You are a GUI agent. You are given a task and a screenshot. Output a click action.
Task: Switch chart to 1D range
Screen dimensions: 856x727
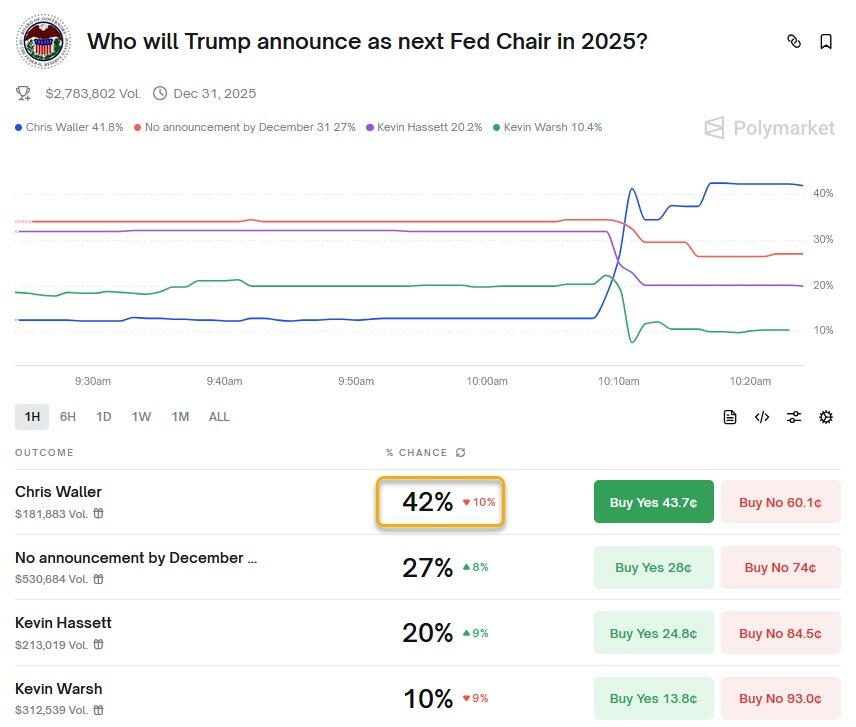click(103, 417)
